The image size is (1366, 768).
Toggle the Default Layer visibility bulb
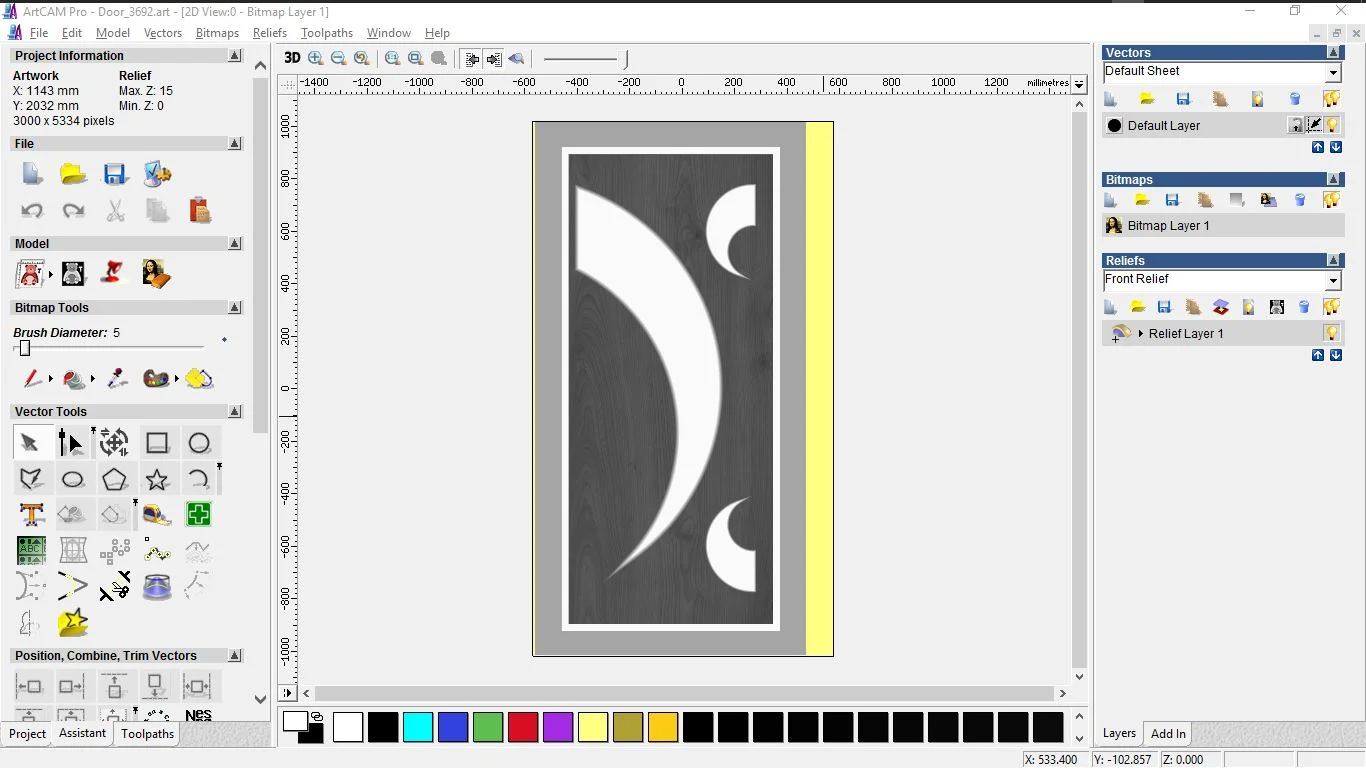pos(1332,125)
